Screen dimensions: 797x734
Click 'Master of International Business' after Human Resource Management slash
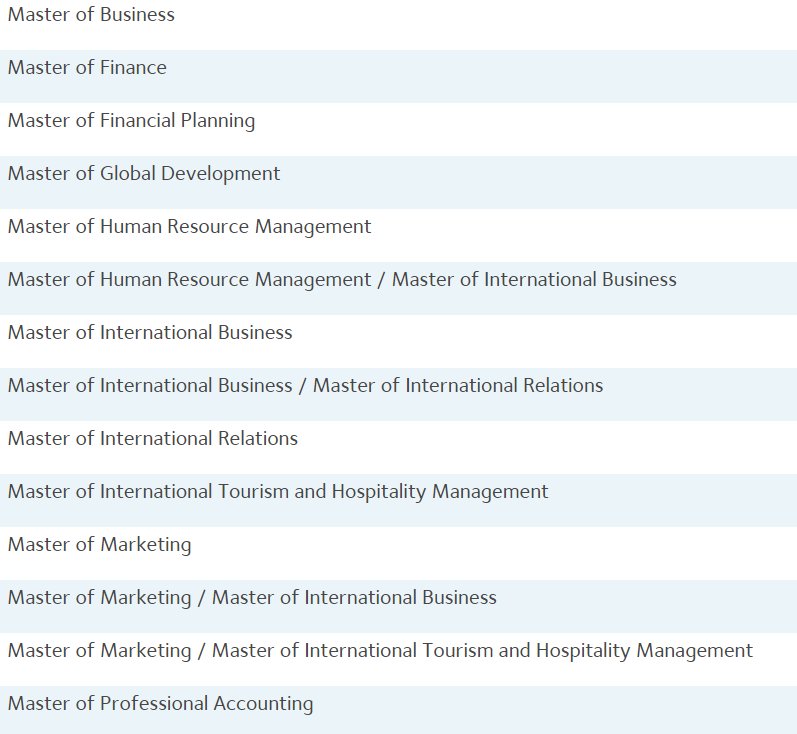[x=534, y=280]
